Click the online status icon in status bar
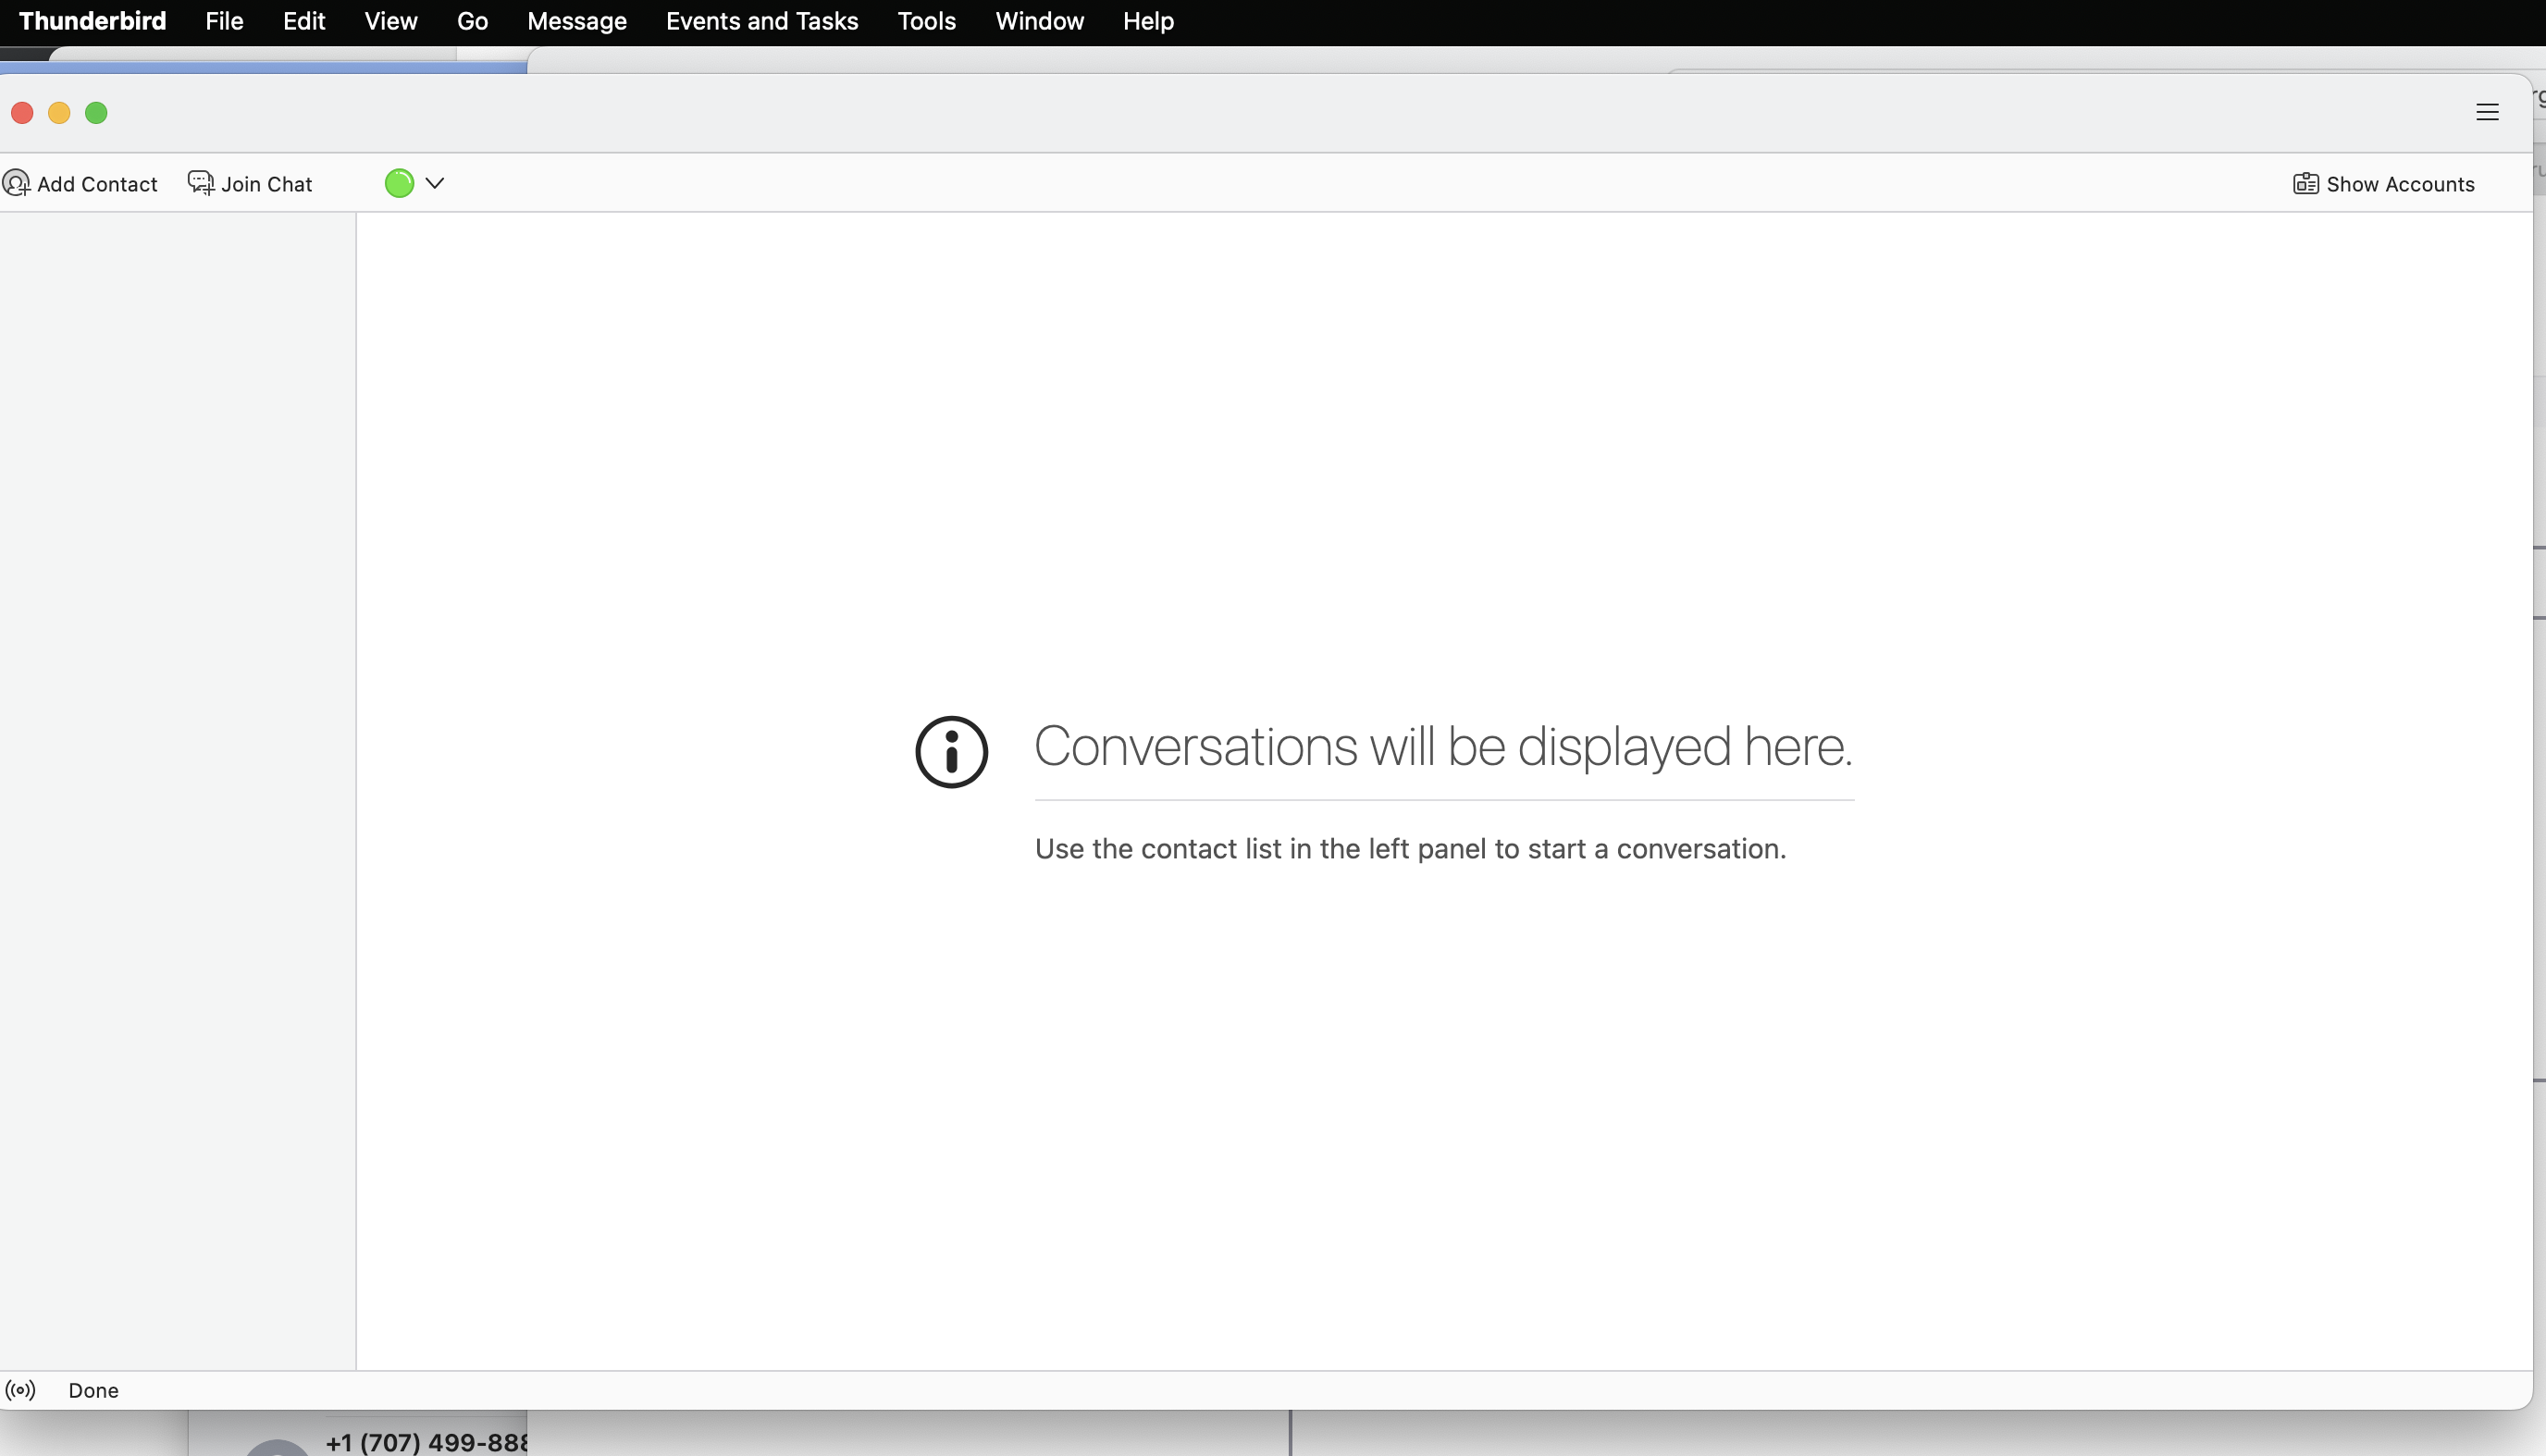The height and width of the screenshot is (1456, 2546). [21, 1390]
